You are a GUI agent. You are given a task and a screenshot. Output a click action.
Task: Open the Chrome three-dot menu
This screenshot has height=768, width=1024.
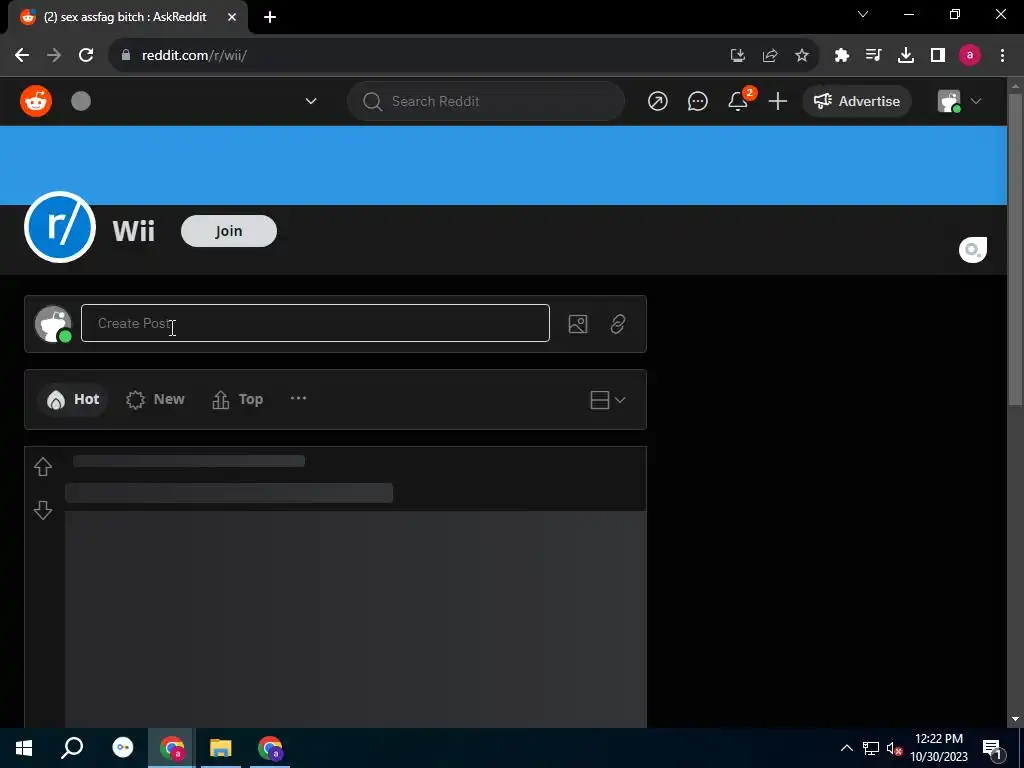click(x=1002, y=56)
